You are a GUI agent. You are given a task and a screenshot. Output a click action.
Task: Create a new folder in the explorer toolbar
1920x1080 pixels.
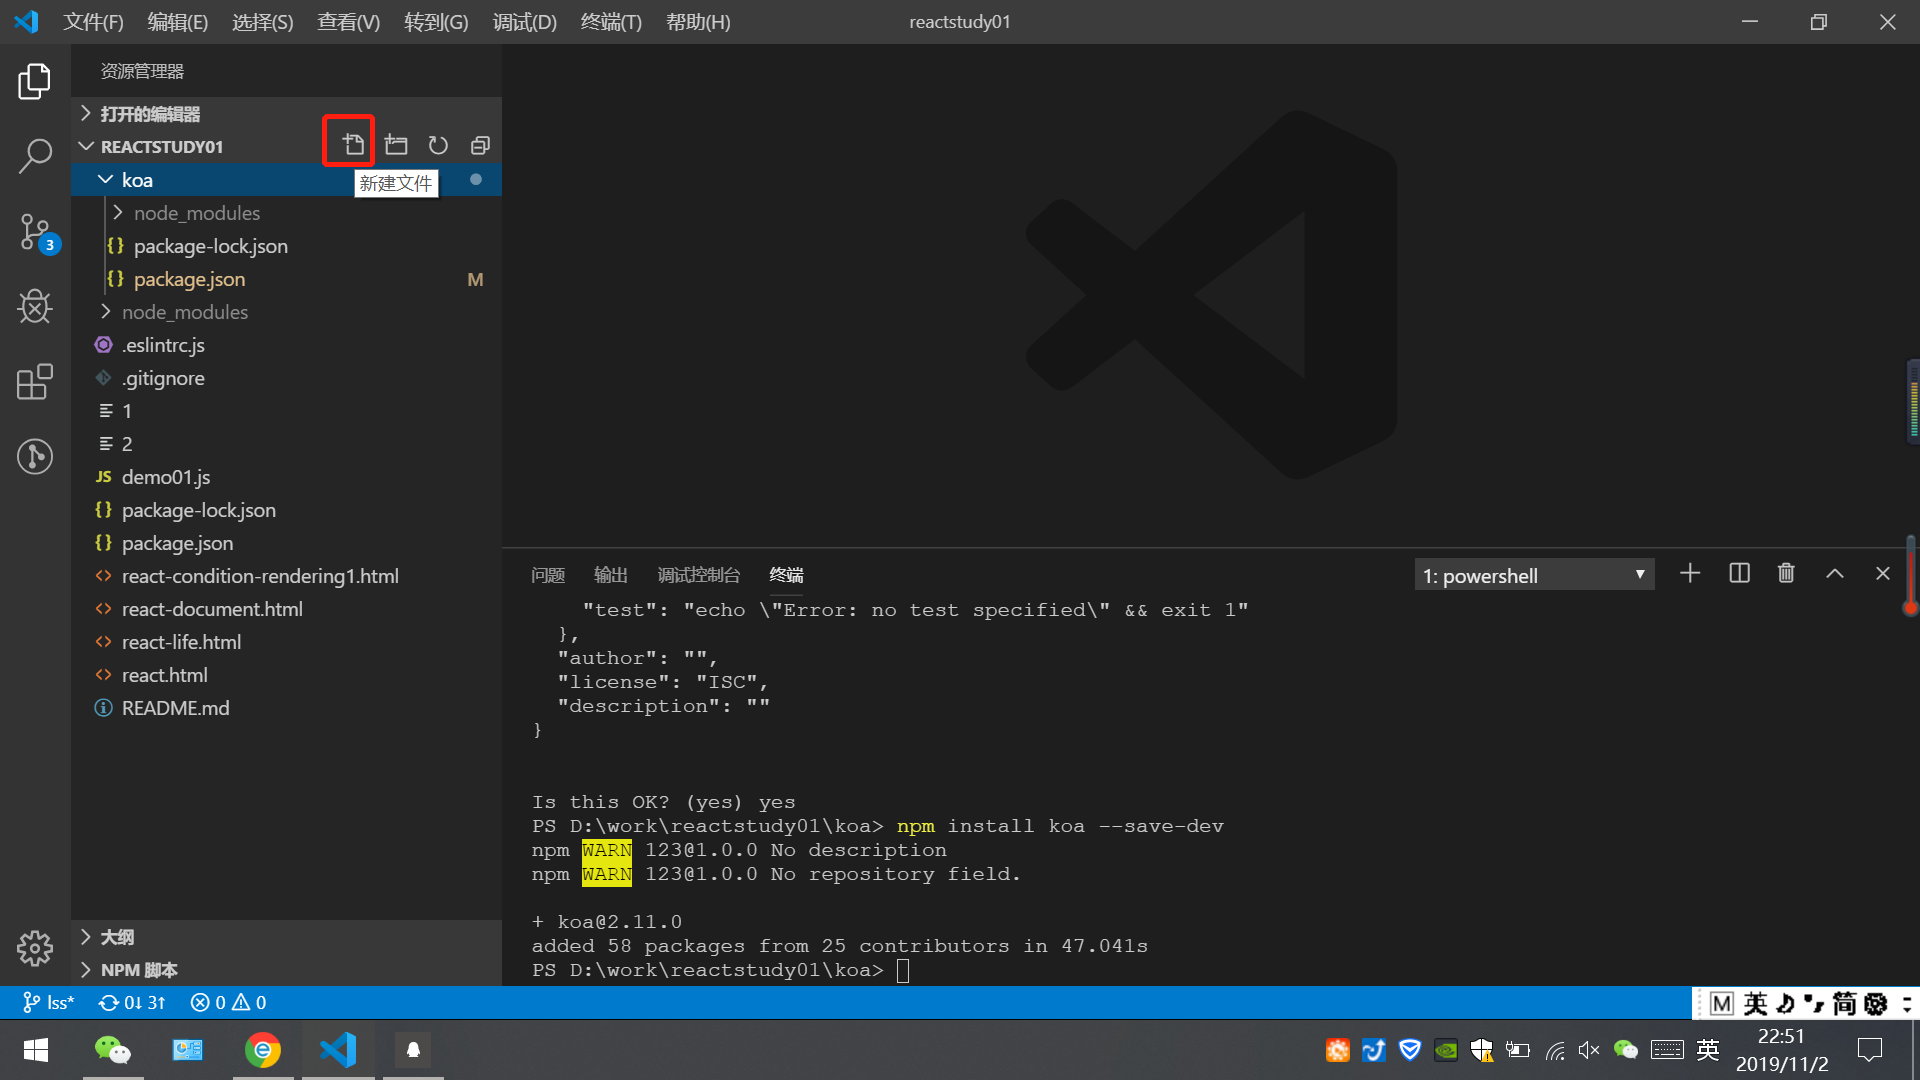395,145
